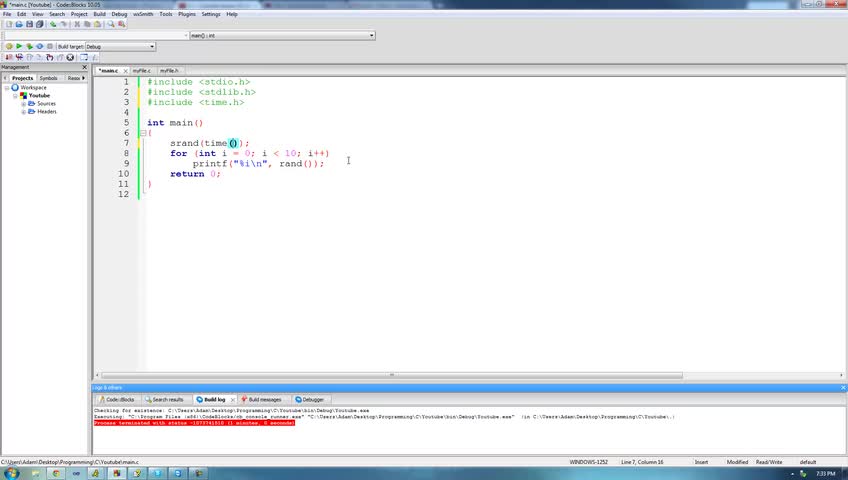Viewport: 848px width, 480px height.
Task: Open the Plugins menu
Action: coord(187,14)
